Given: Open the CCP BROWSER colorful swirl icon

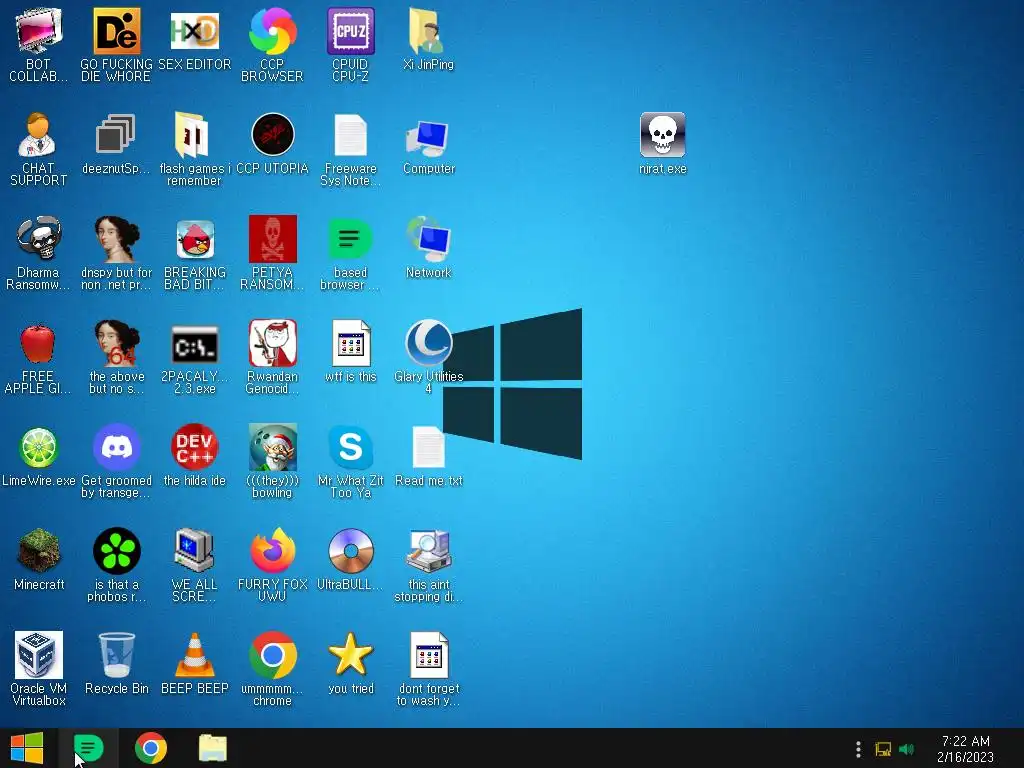Looking at the screenshot, I should coord(272,44).
